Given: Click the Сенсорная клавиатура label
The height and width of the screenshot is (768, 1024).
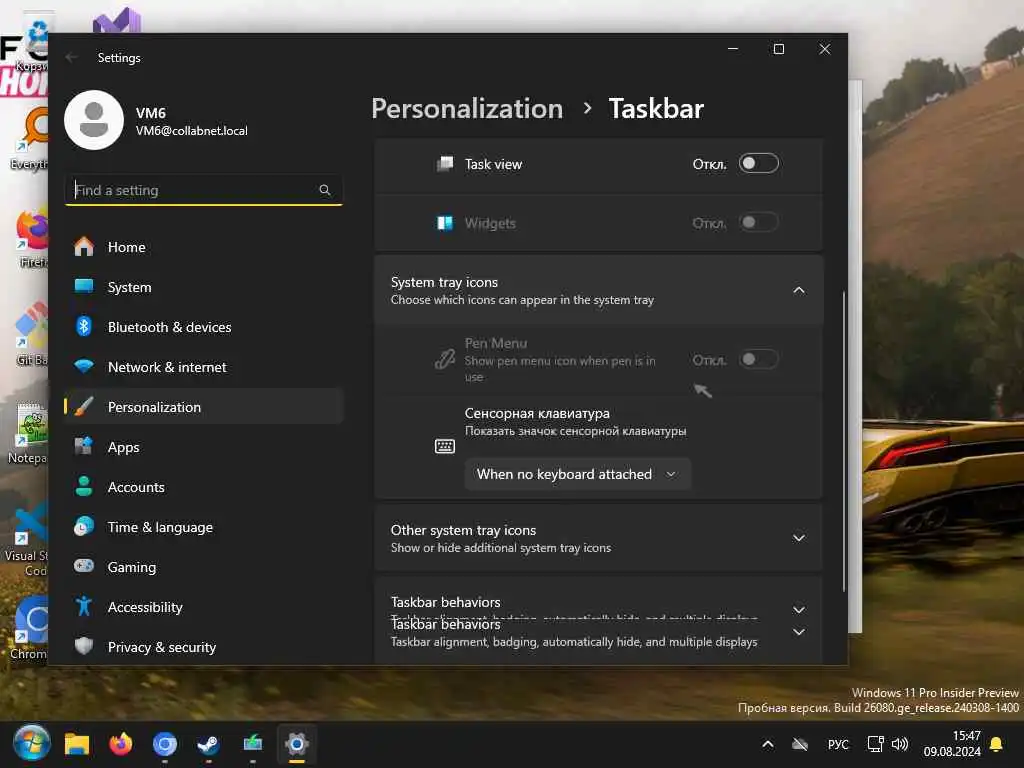Looking at the screenshot, I should coord(537,413).
